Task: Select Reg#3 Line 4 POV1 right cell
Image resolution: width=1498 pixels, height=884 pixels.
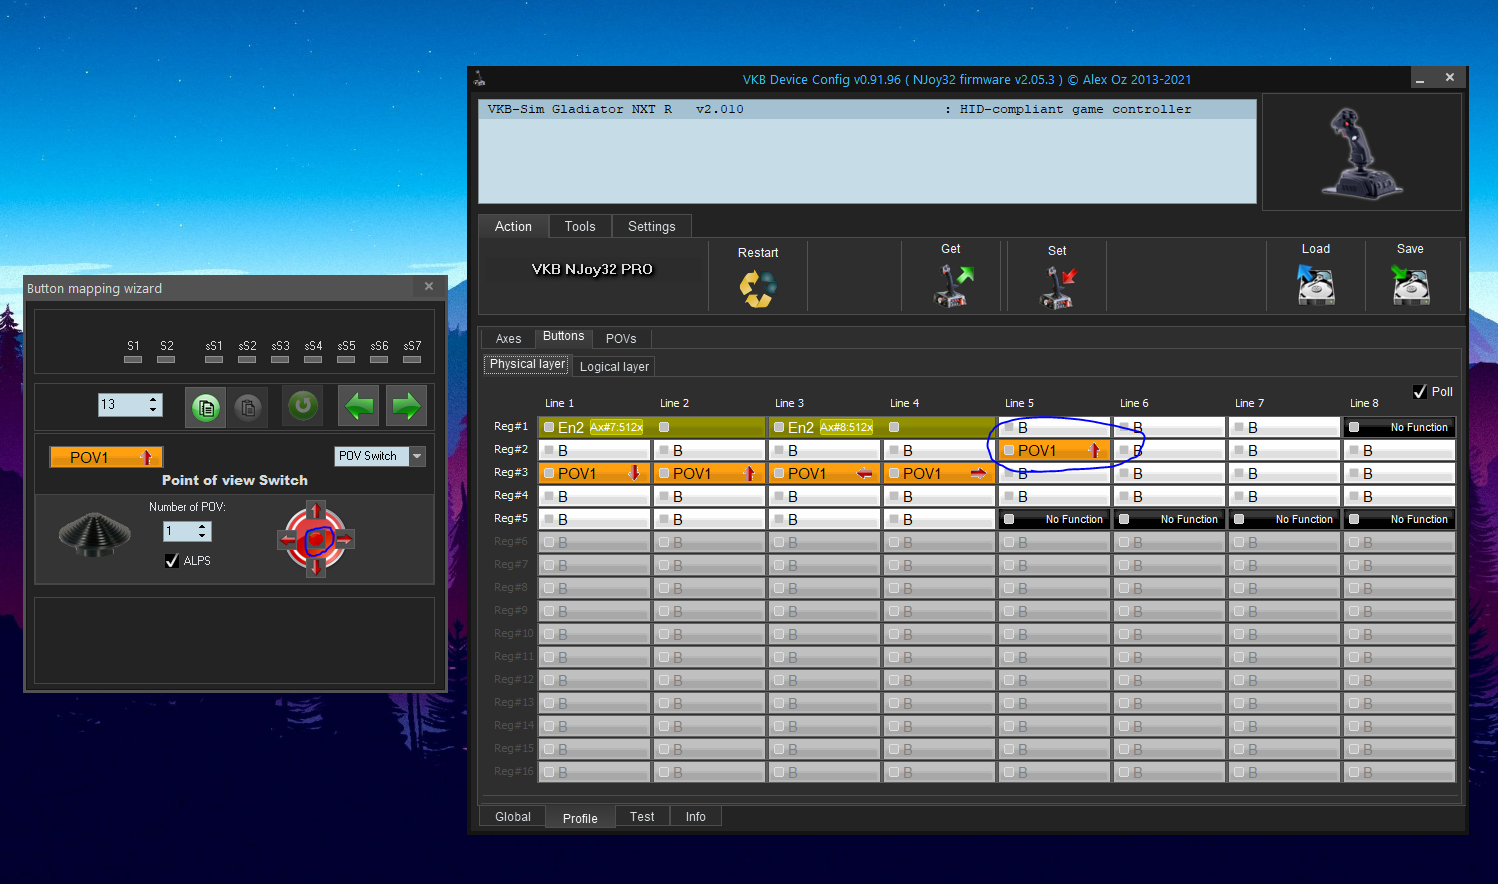Action: tap(939, 473)
